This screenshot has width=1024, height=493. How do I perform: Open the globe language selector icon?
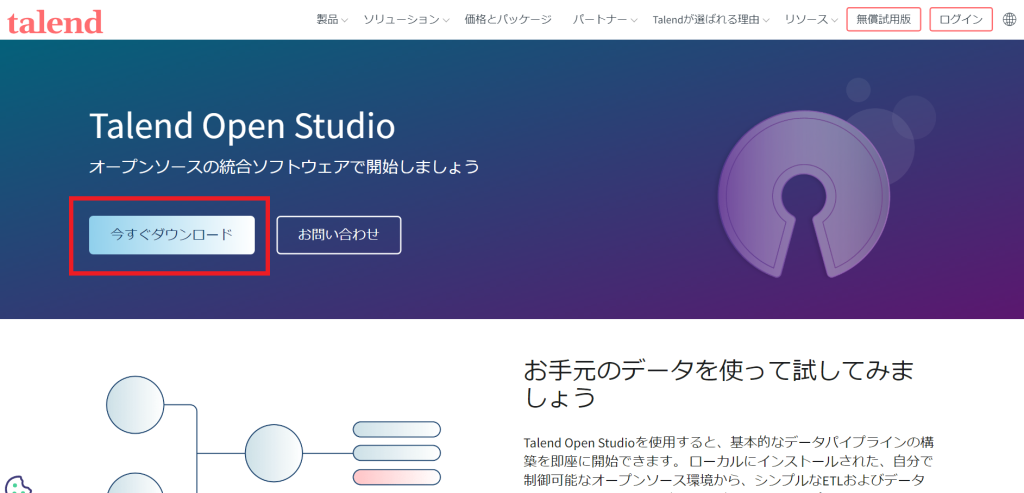[1009, 20]
